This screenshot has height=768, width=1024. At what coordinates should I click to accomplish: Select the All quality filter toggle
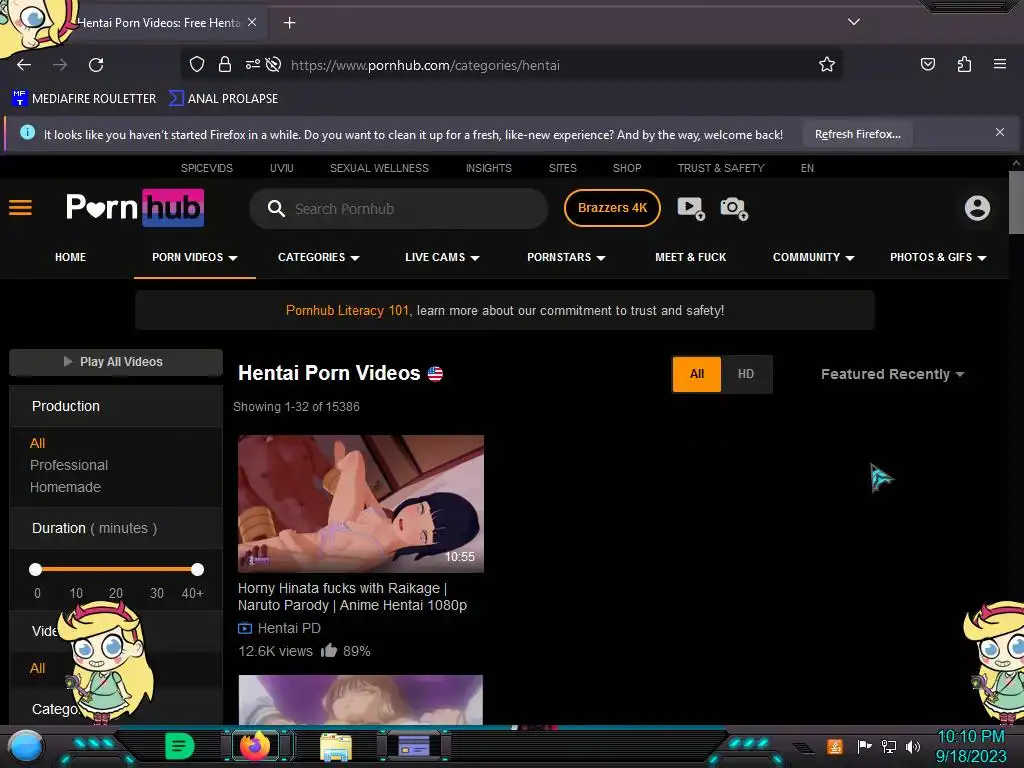697,374
